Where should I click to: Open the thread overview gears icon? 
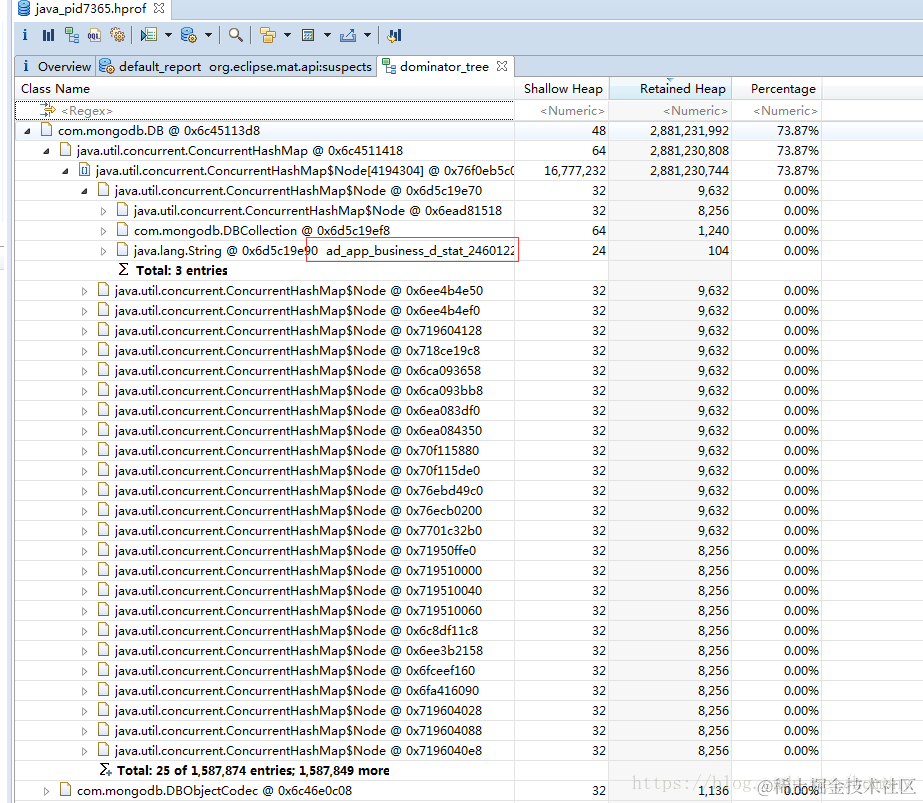tap(117, 35)
